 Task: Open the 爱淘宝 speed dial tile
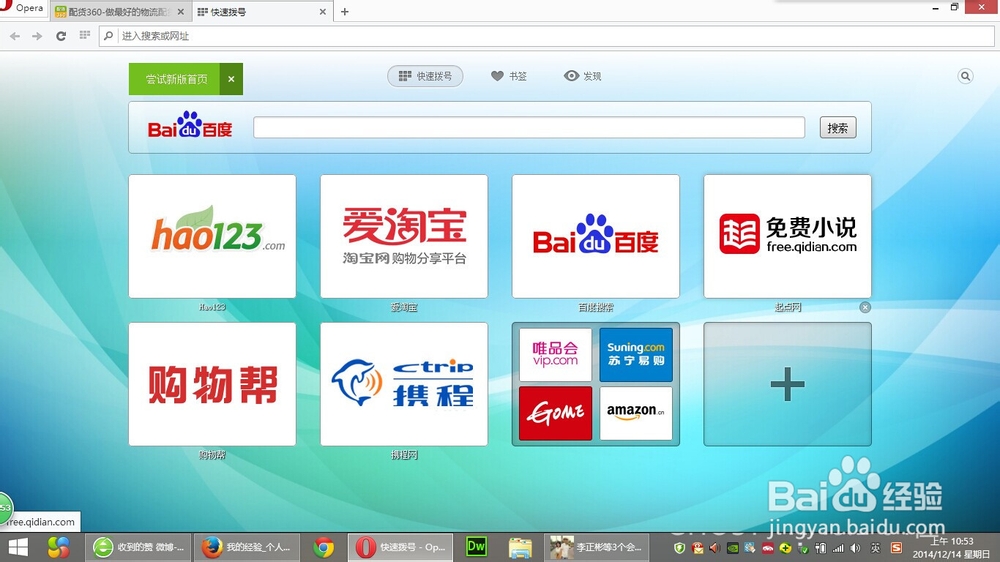click(x=404, y=237)
